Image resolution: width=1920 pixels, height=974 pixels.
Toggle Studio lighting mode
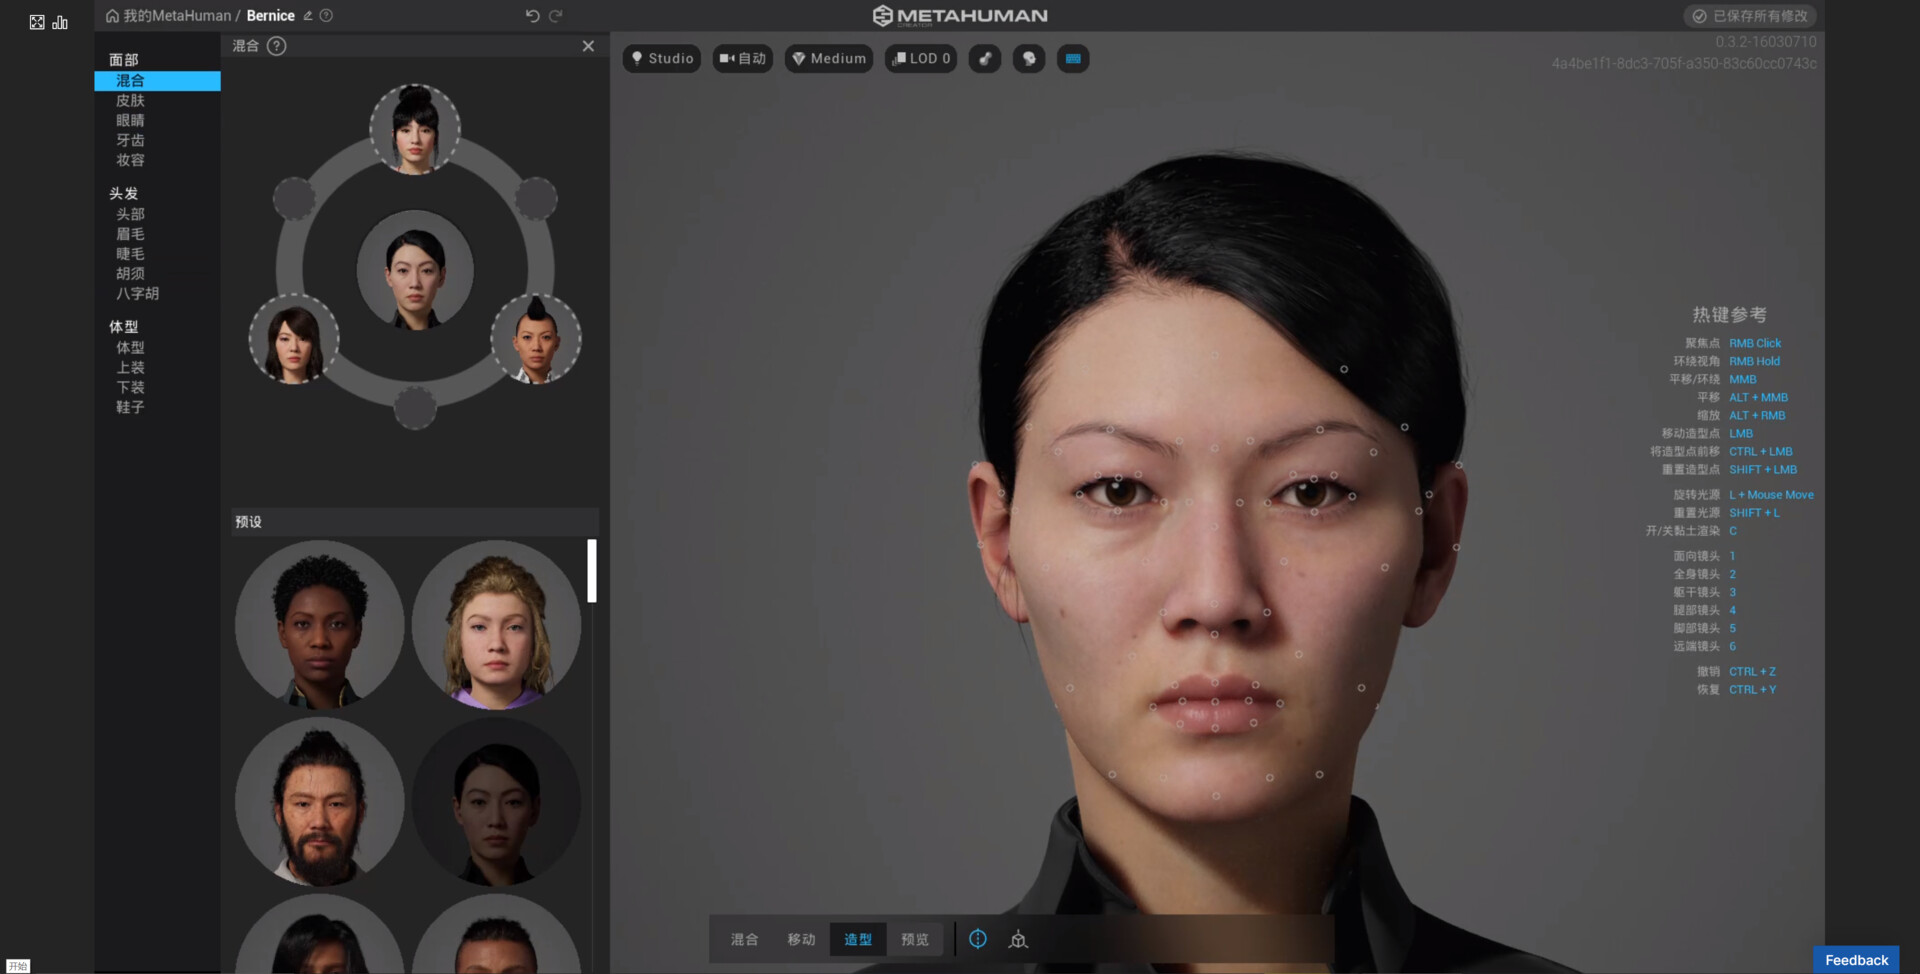pyautogui.click(x=661, y=58)
